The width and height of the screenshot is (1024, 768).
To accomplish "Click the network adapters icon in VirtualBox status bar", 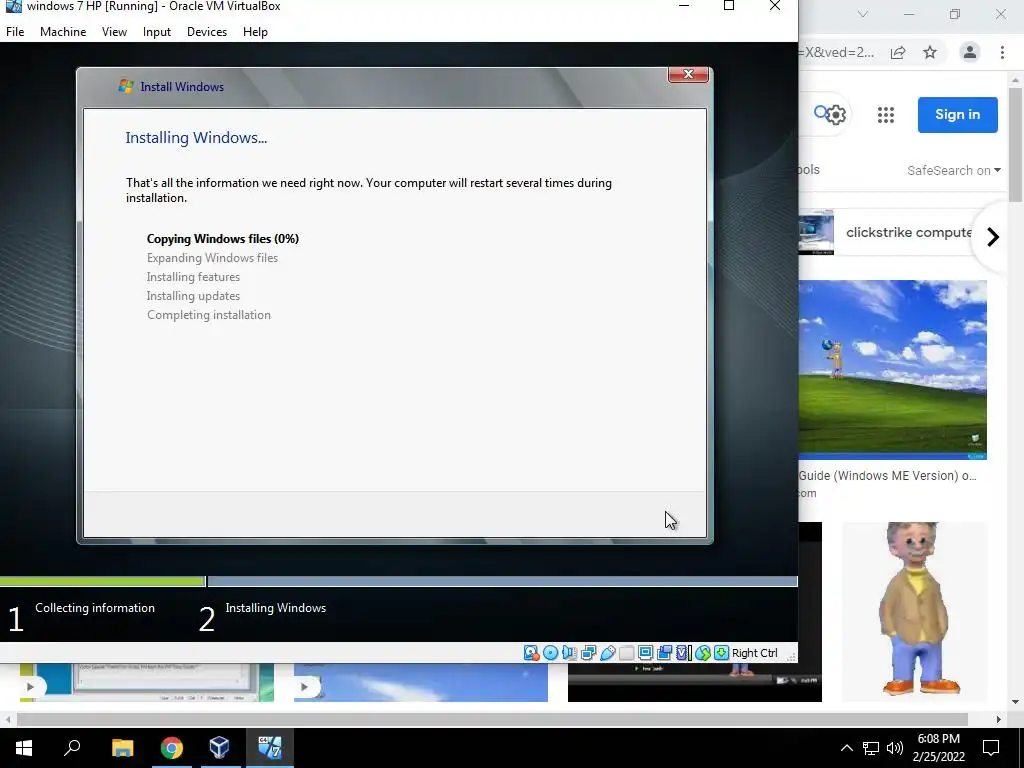I will 588,652.
